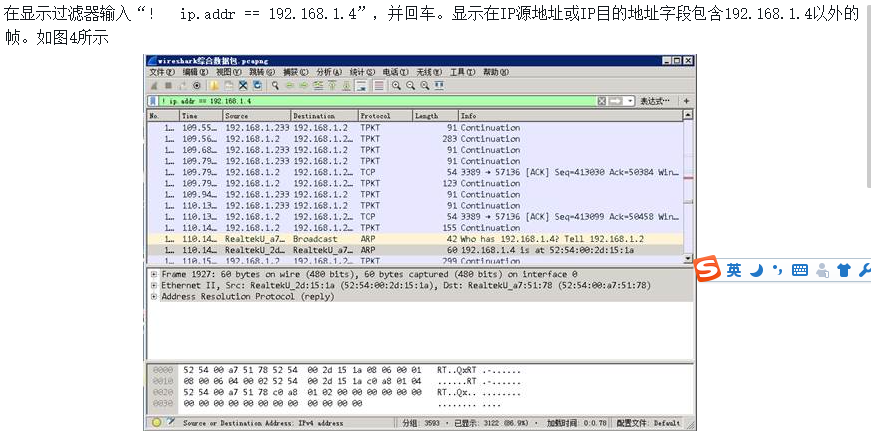Sort by the Source column header
This screenshot has width=871, height=437.
[x=257, y=116]
